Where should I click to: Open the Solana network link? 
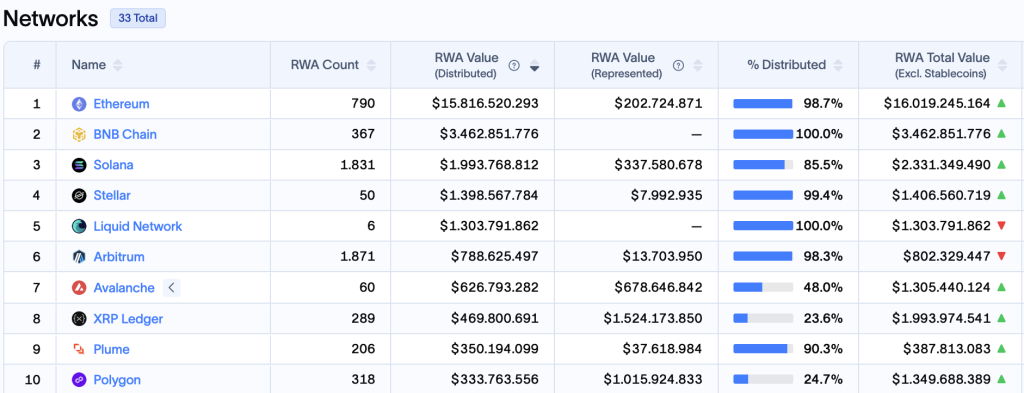(114, 165)
